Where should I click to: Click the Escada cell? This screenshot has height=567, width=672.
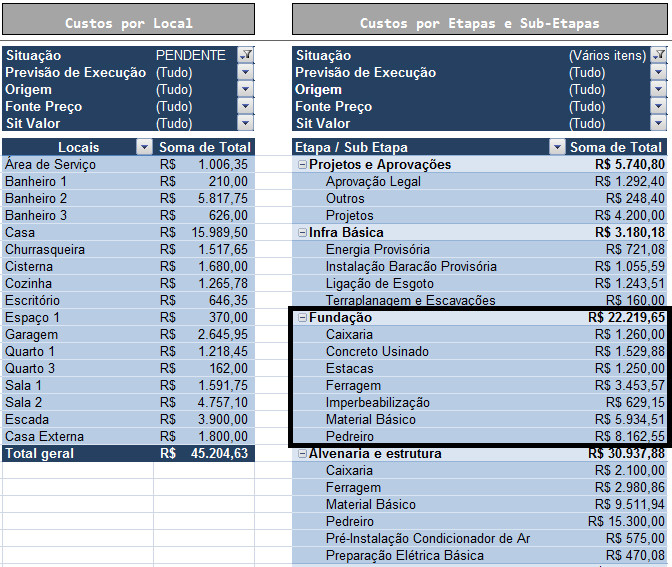[x=78, y=420]
